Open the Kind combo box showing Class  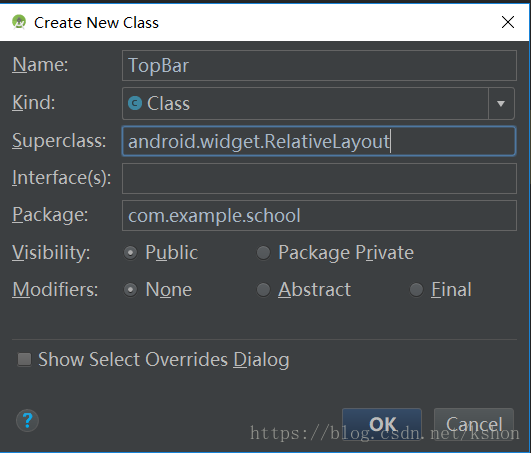click(318, 103)
